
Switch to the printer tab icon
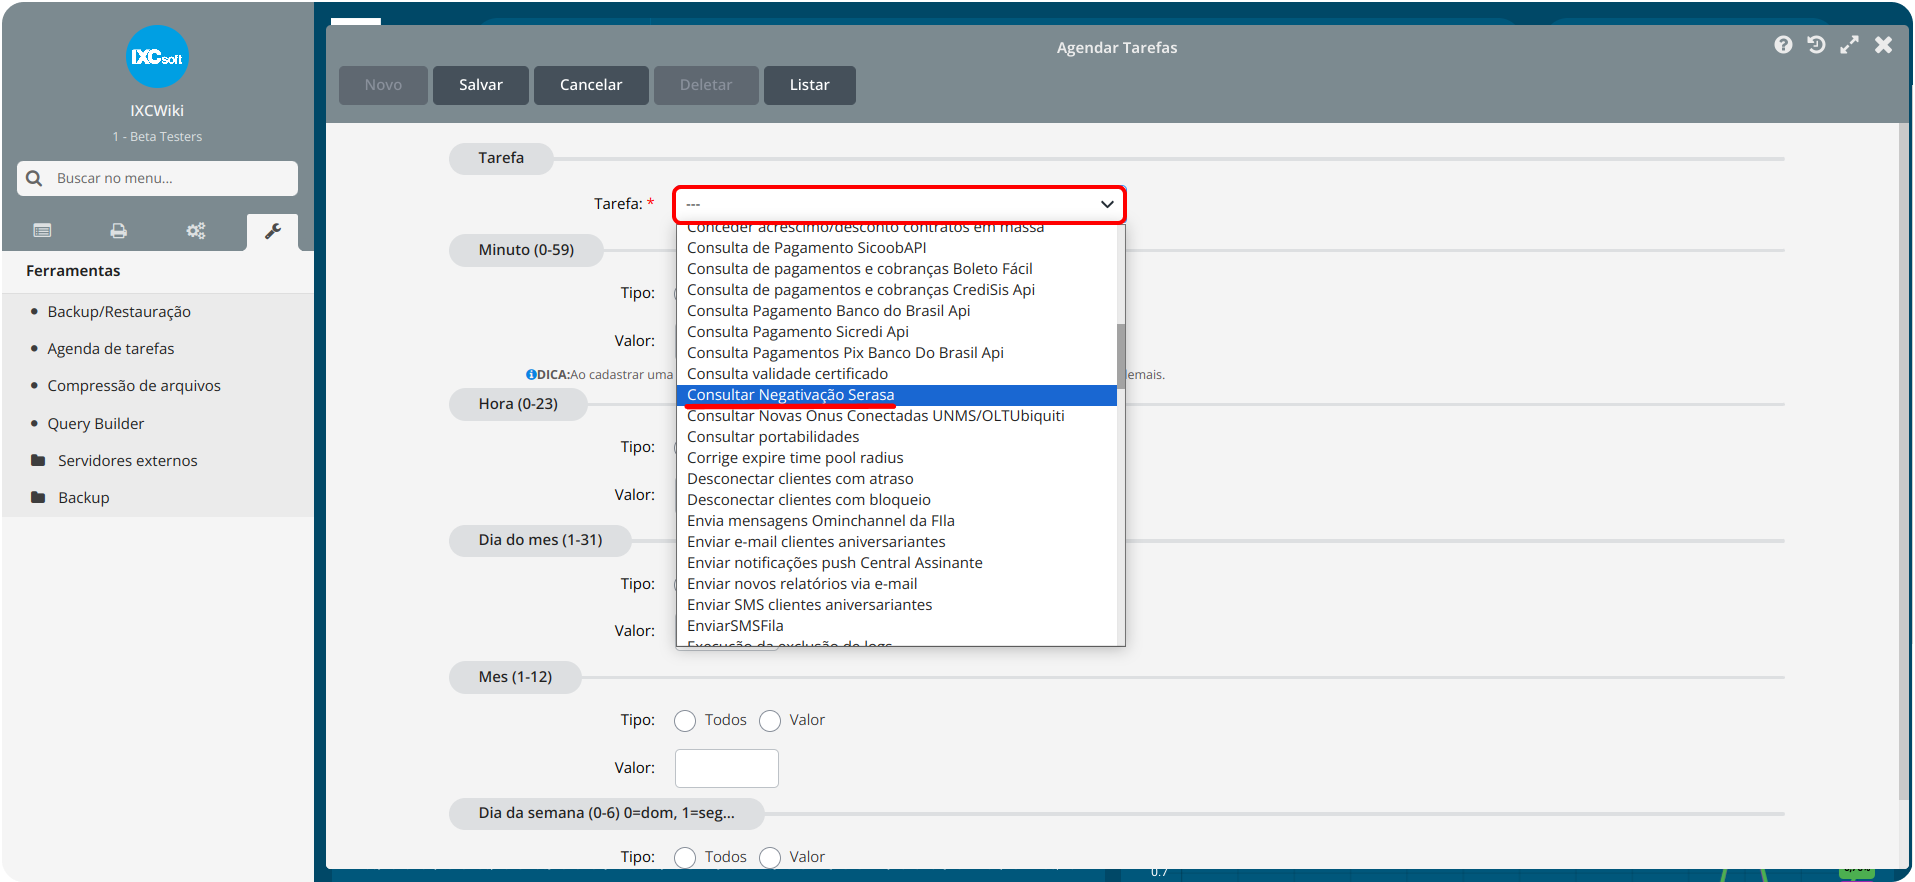click(x=118, y=231)
